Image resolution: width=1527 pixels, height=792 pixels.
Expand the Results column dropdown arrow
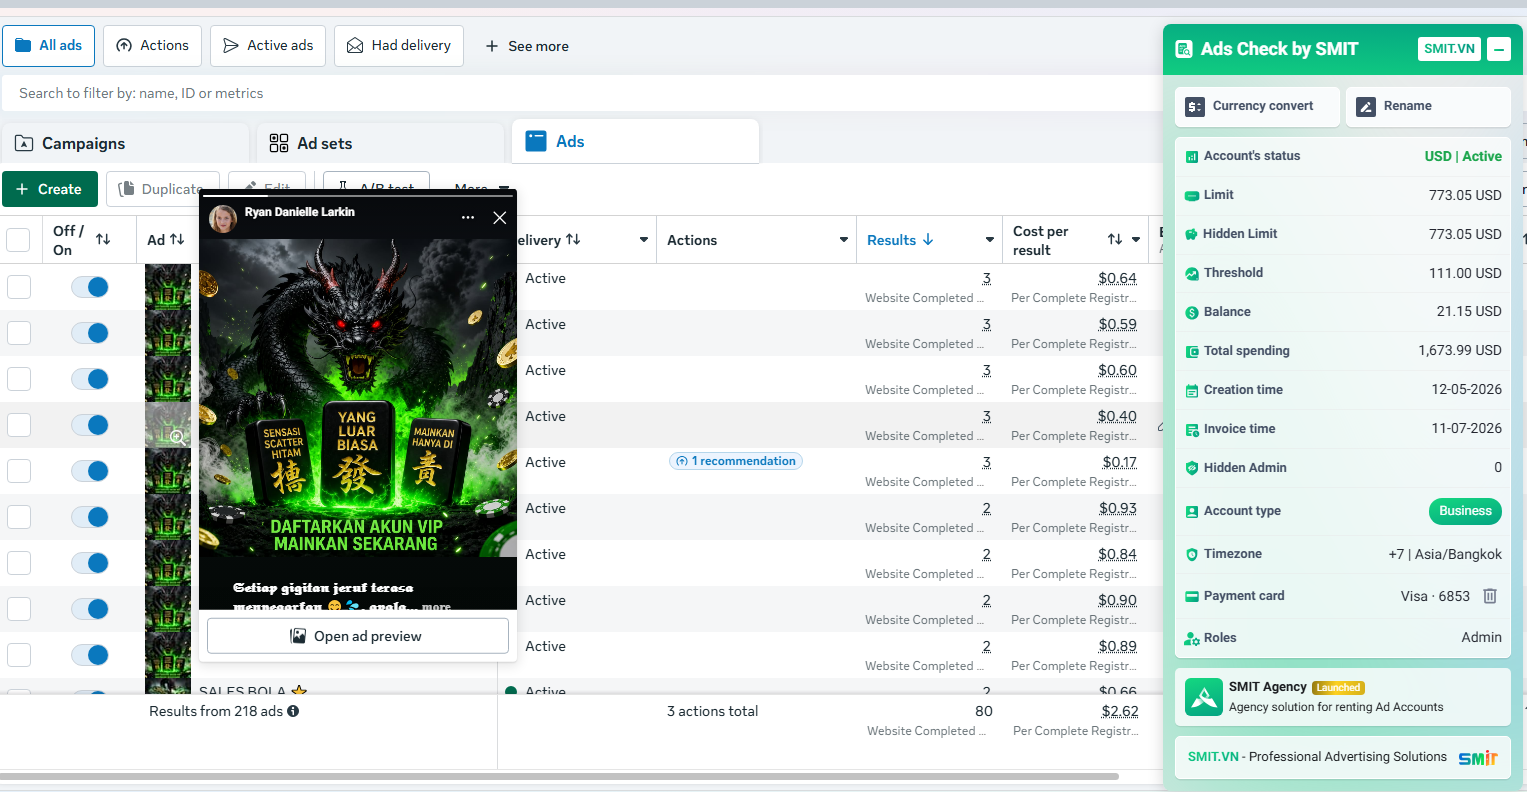tap(990, 240)
